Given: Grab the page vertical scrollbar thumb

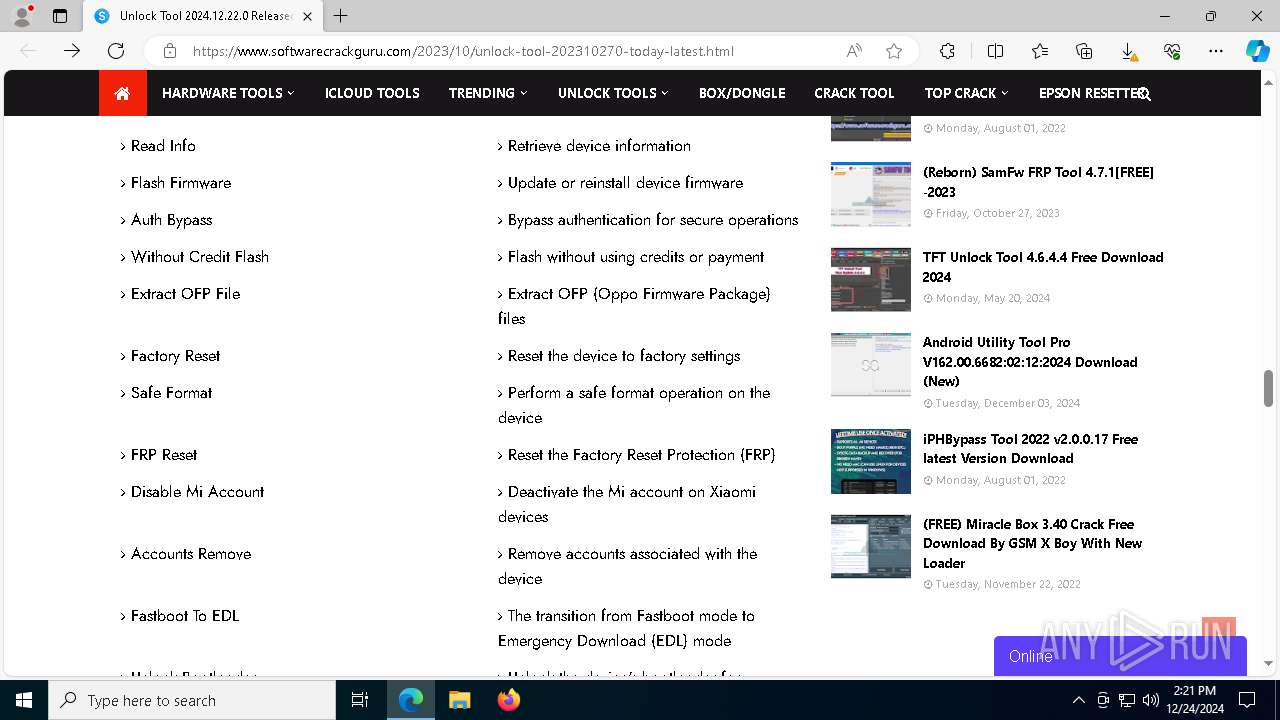Looking at the screenshot, I should (1268, 388).
